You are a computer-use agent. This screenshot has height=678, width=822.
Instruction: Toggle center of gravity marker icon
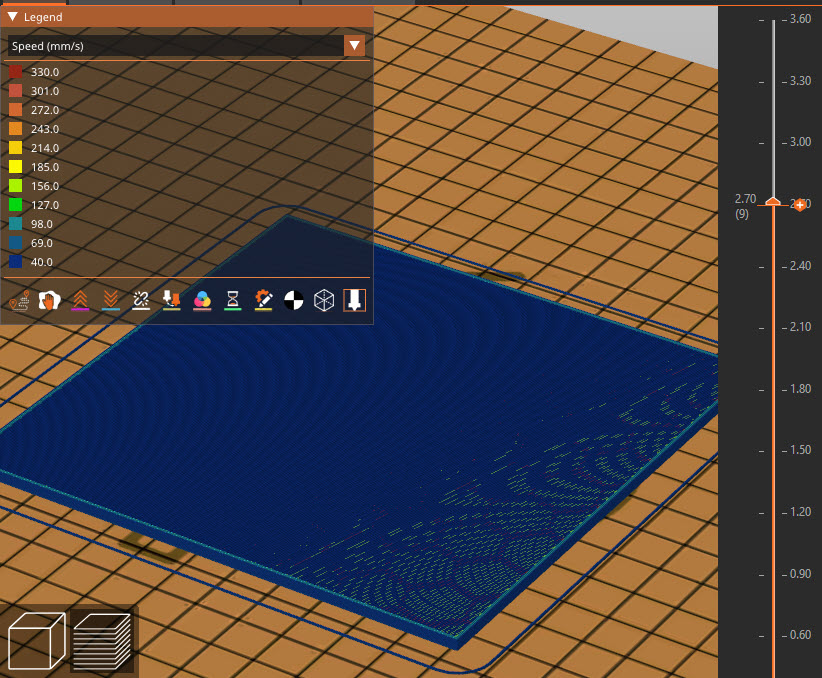pos(294,300)
